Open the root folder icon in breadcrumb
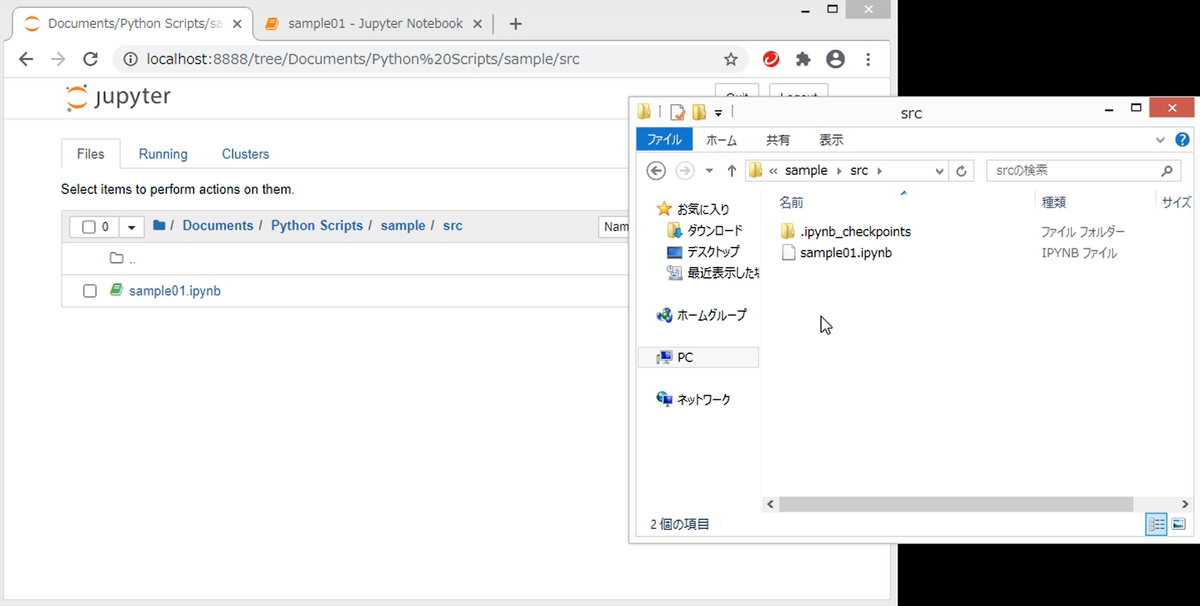This screenshot has height=606, width=1200. coord(159,226)
